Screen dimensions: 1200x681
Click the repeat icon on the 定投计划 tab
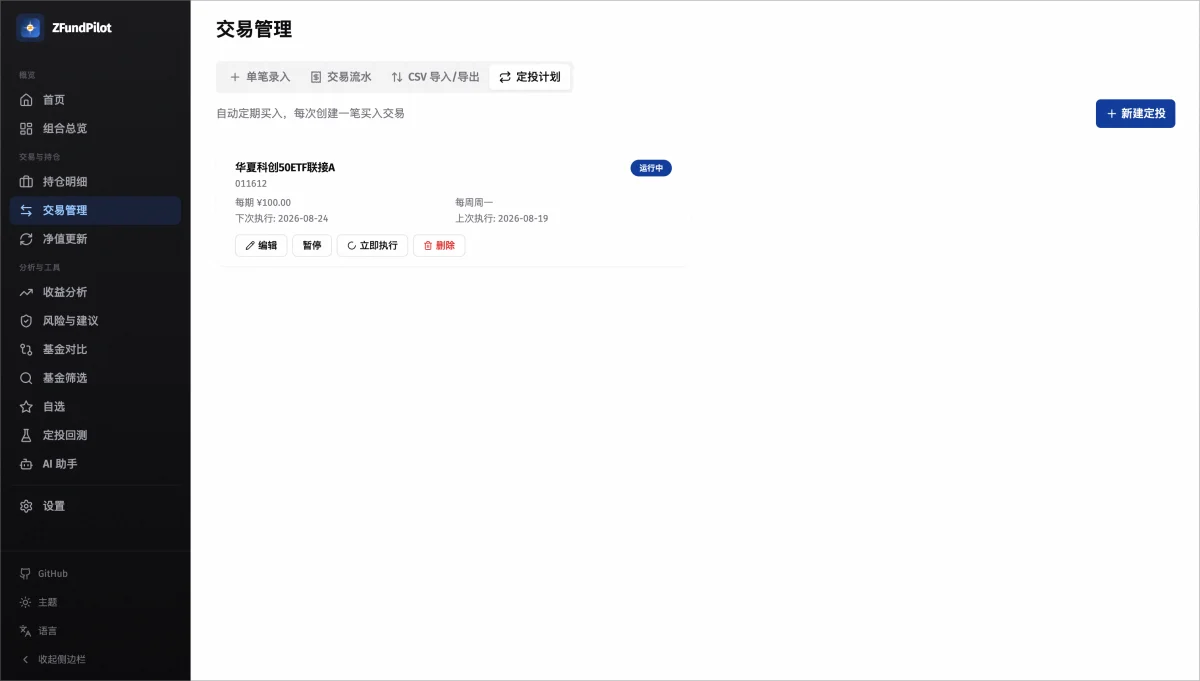(x=505, y=77)
